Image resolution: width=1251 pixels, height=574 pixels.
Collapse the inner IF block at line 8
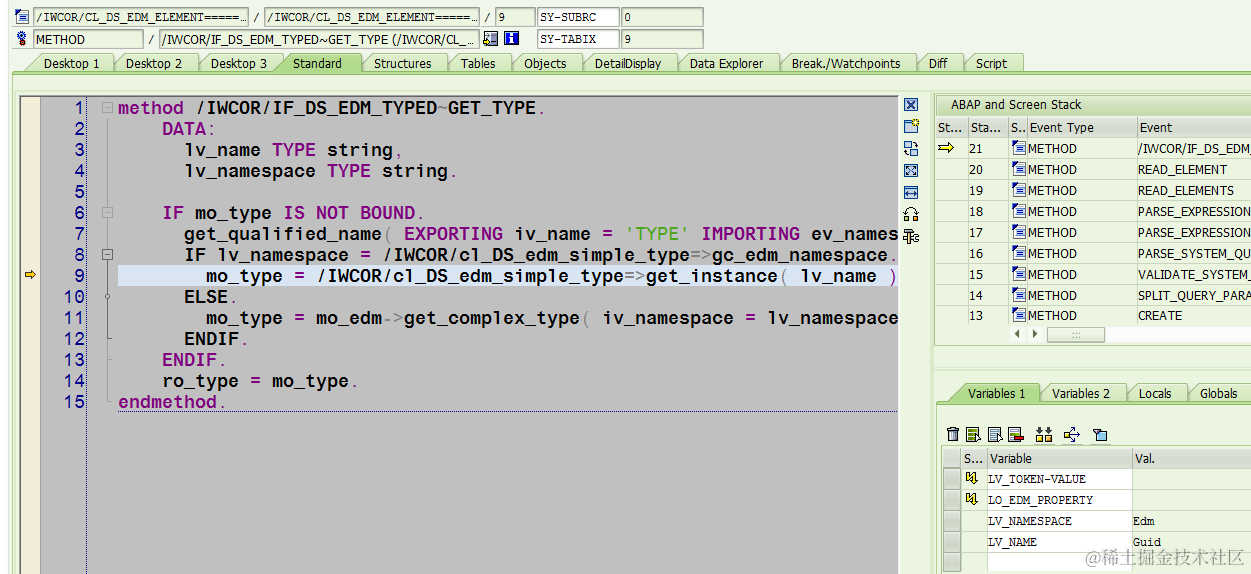(x=107, y=255)
